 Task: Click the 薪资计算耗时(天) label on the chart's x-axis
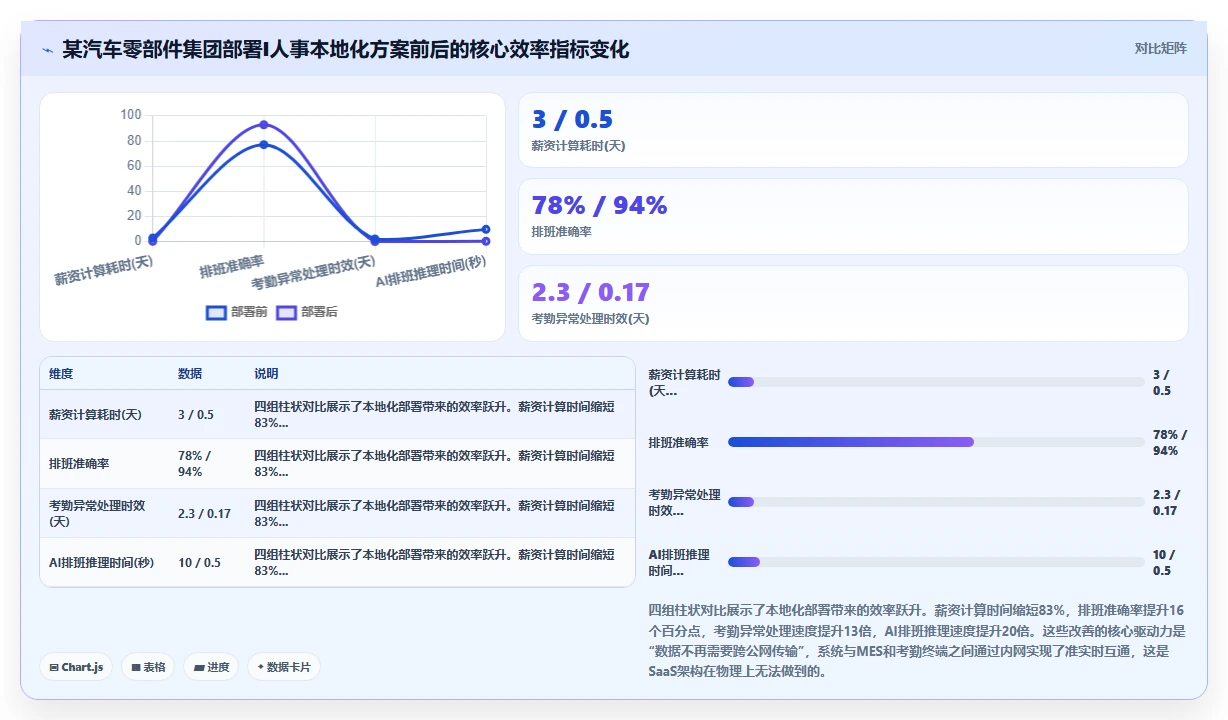[x=104, y=270]
